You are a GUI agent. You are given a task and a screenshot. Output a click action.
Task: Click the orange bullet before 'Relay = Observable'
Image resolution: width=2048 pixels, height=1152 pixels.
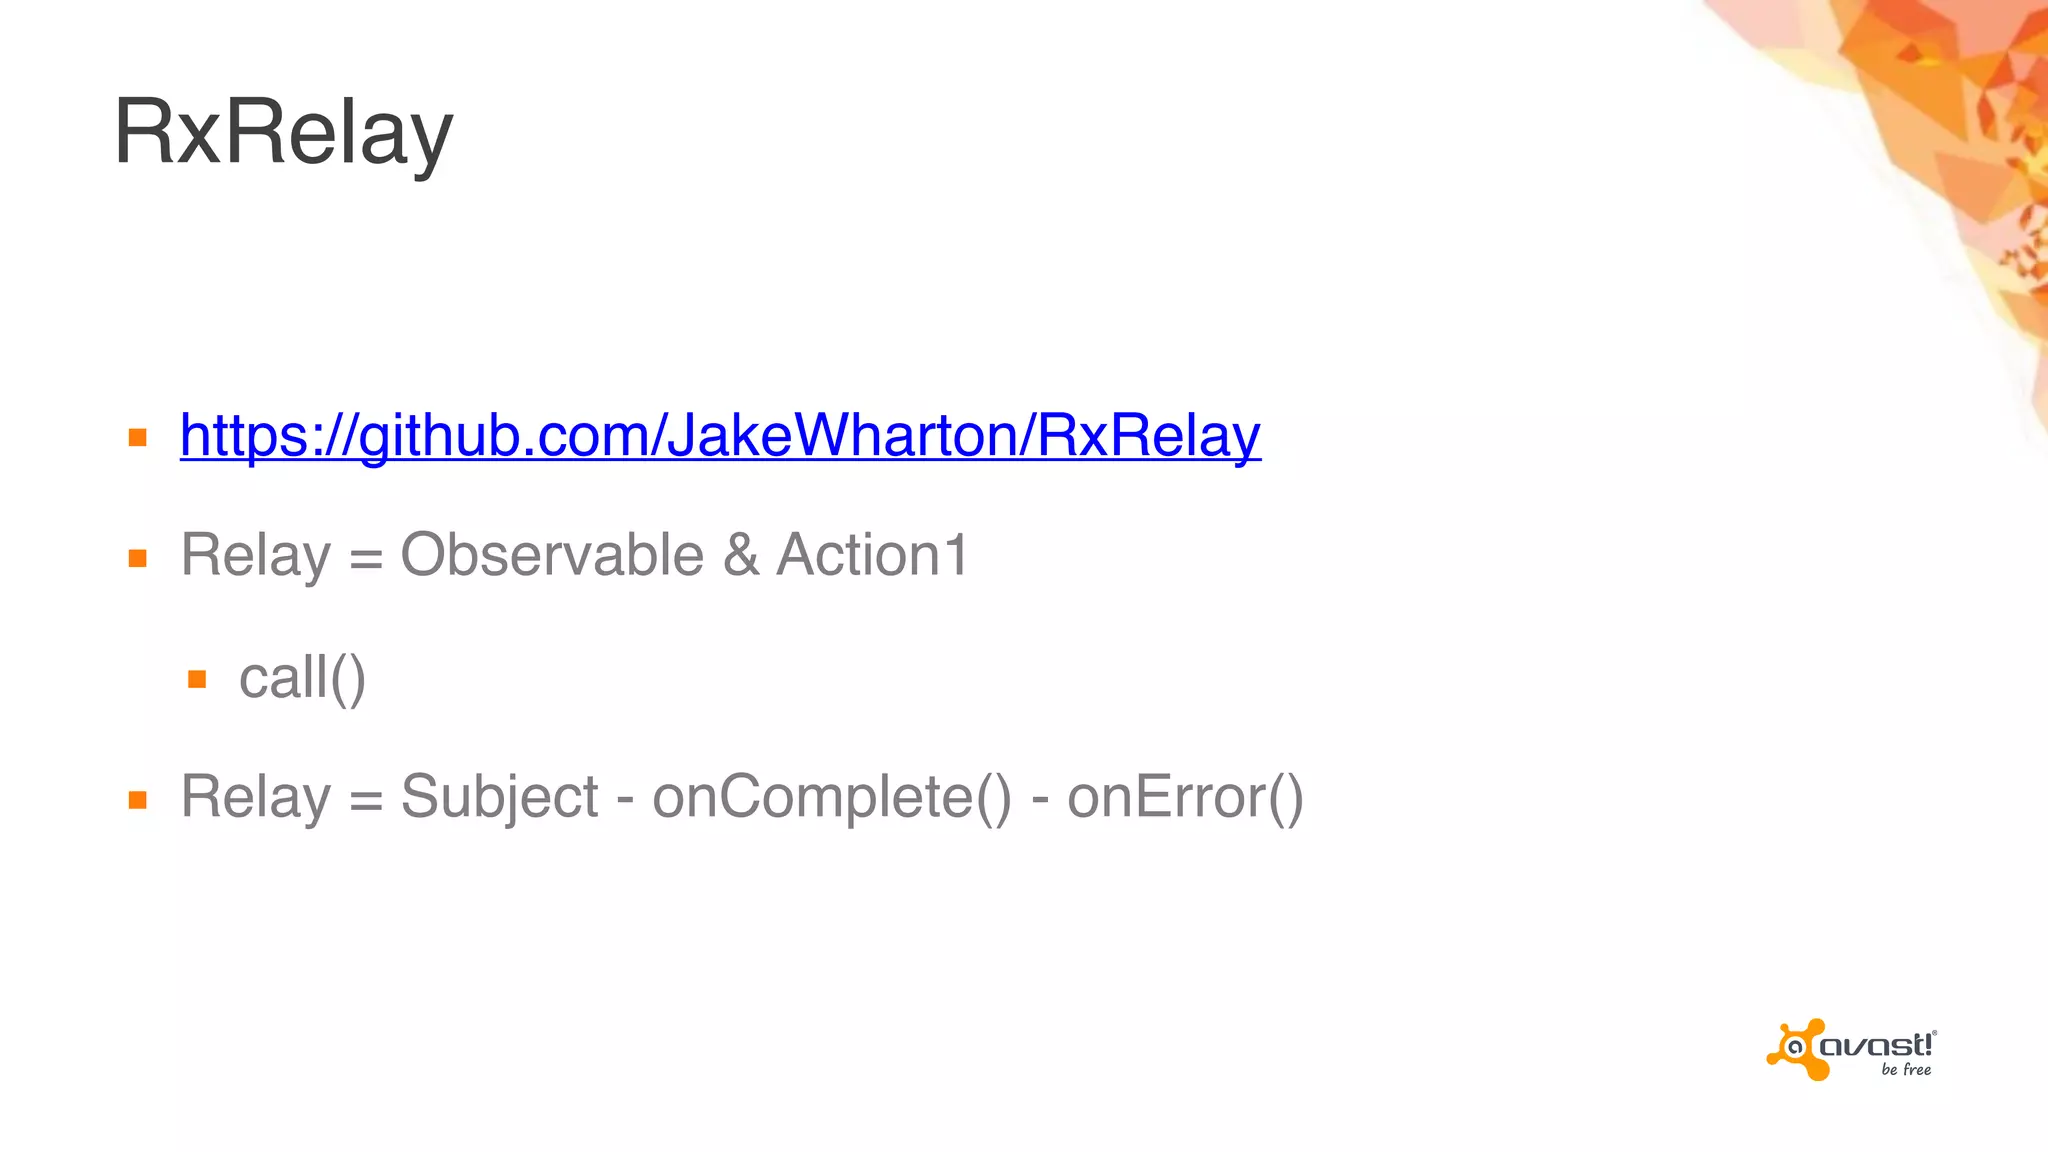coord(138,558)
